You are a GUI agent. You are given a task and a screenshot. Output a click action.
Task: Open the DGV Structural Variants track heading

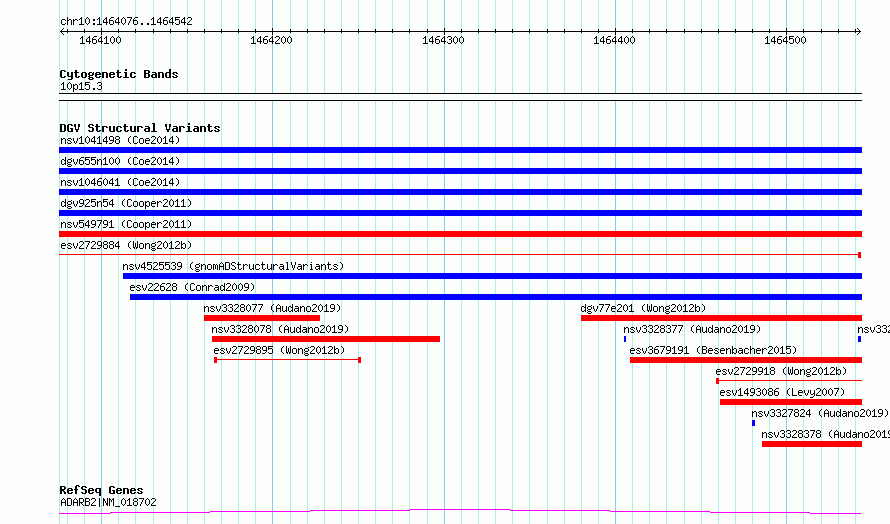pyautogui.click(x=140, y=128)
